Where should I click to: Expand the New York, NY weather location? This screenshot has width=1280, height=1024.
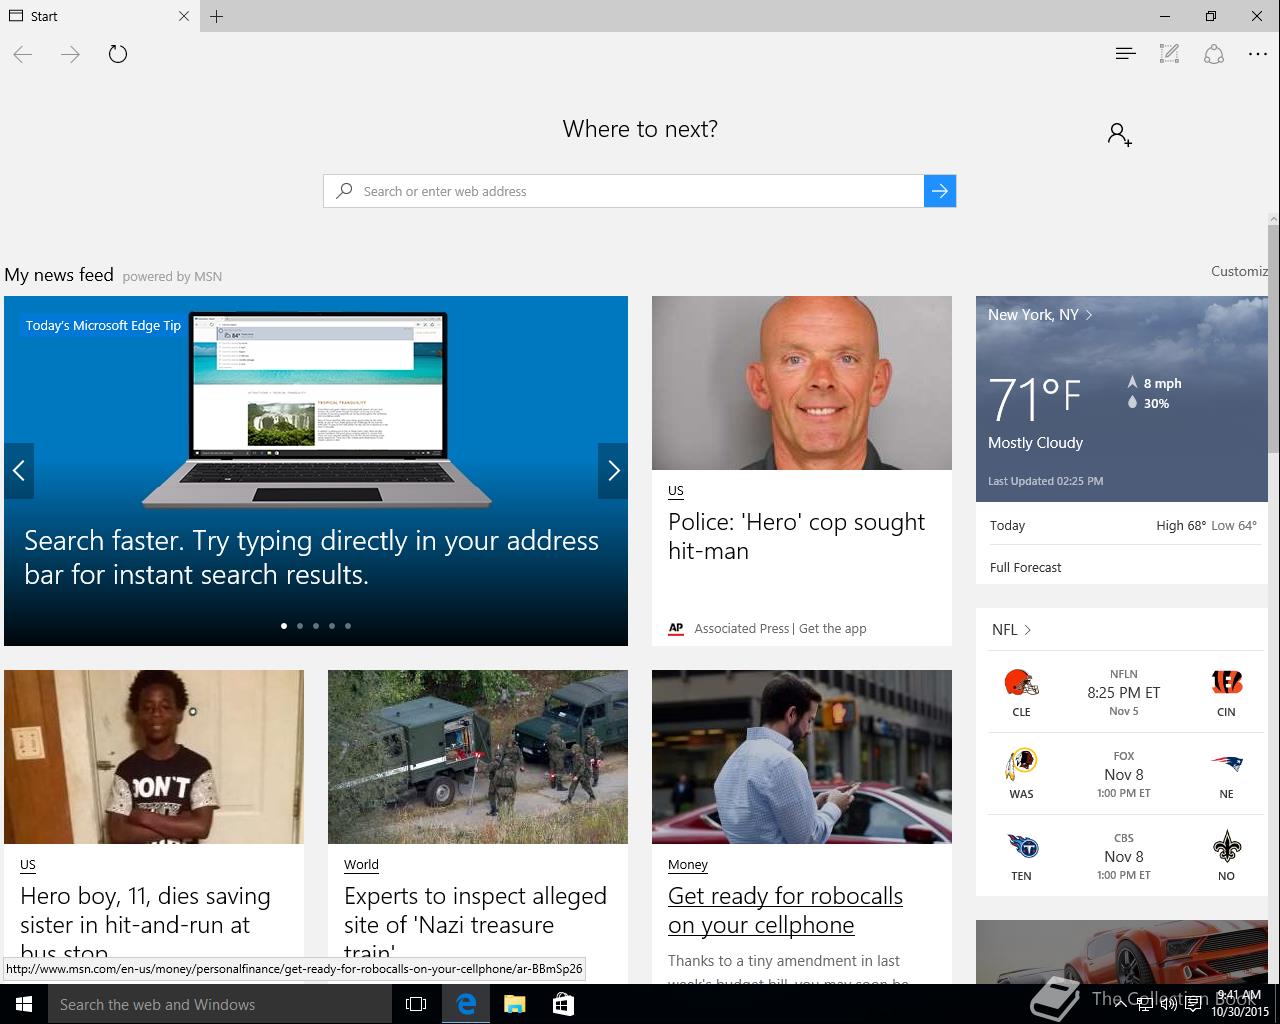1040,314
